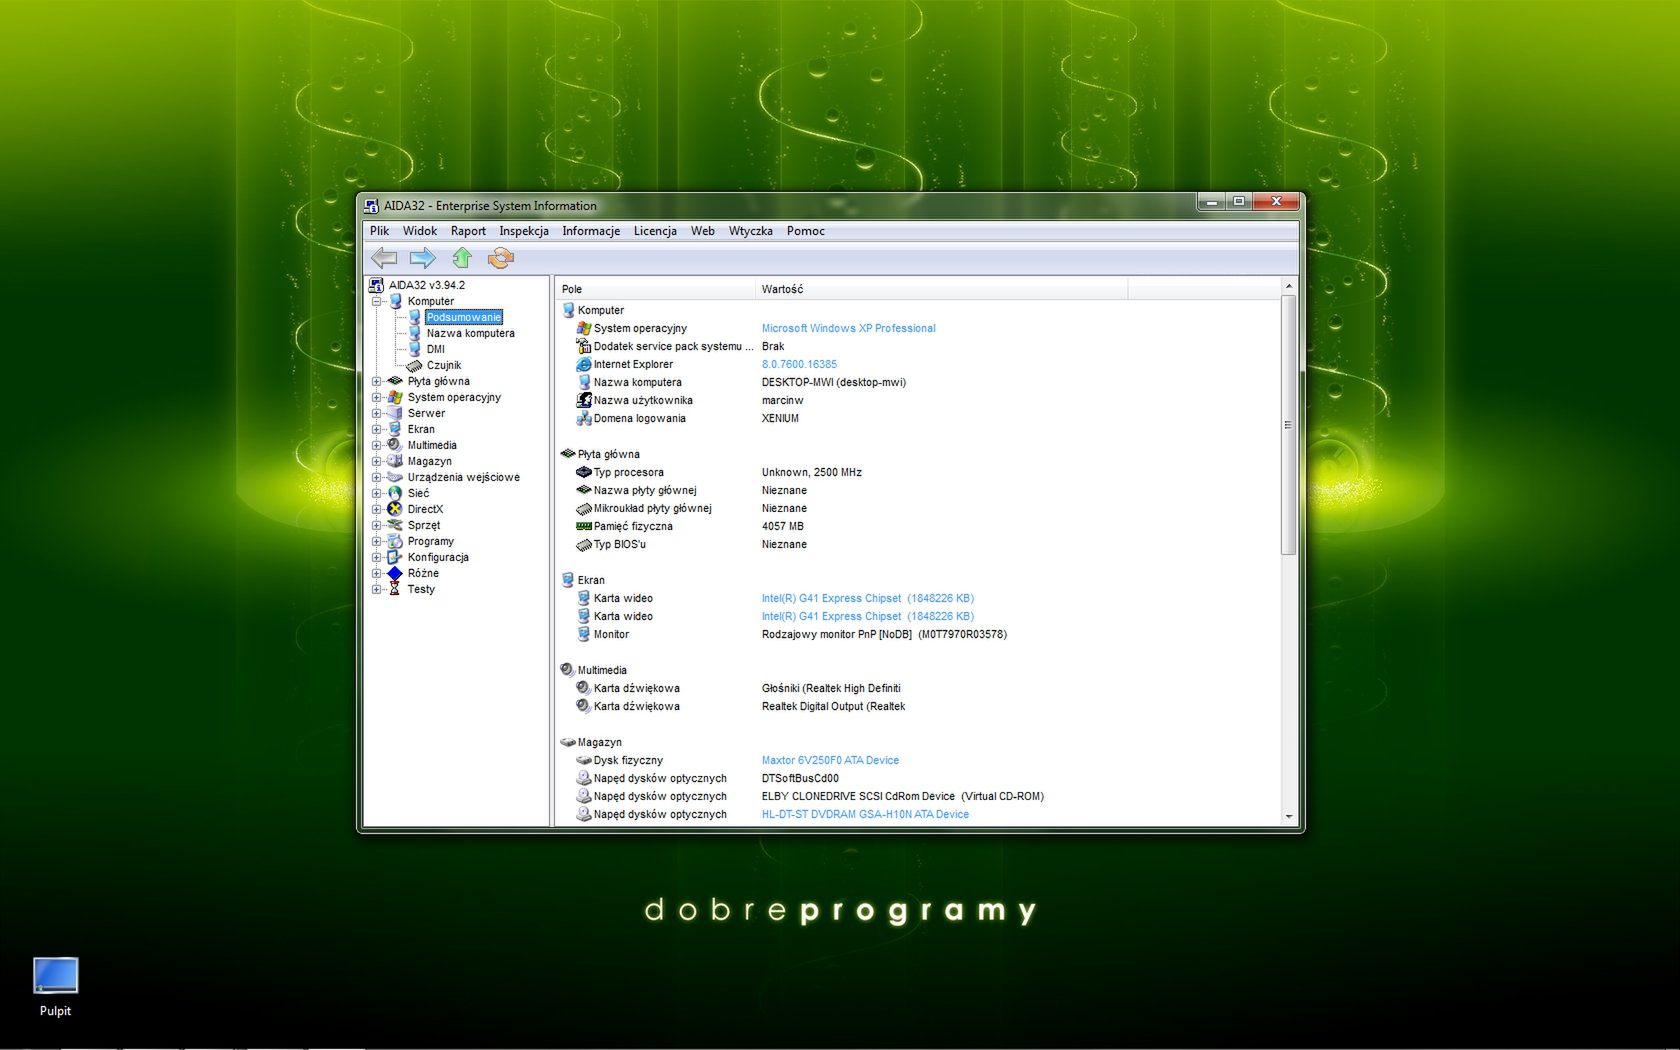
Task: Select the Unknown, 2500 MHz value
Action: click(811, 472)
